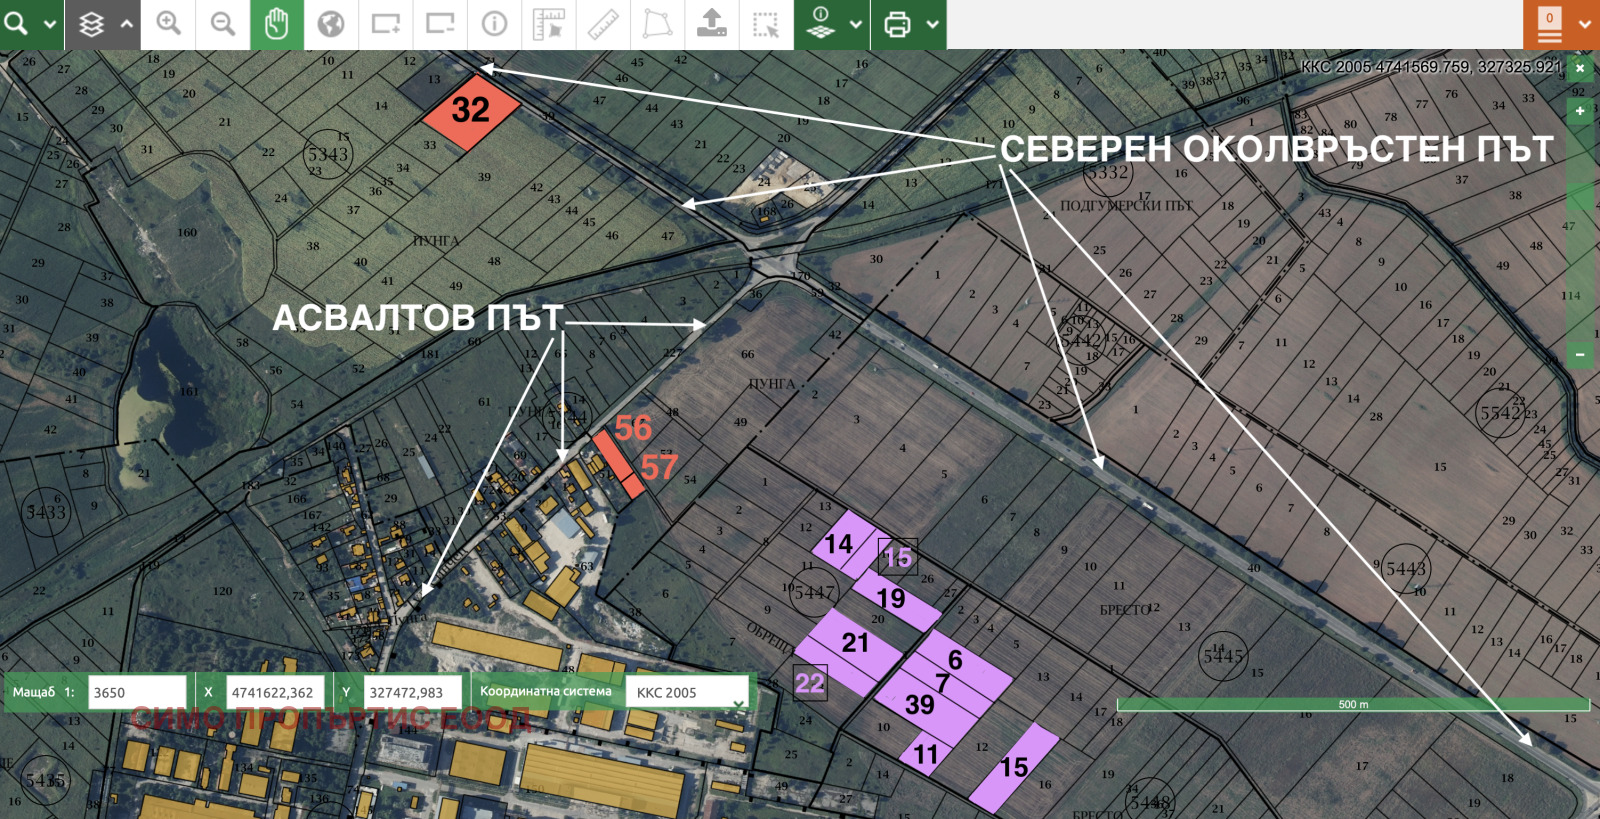Image resolution: width=1600 pixels, height=819 pixels.
Task: Zoom in with the plus button
Action: click(1580, 111)
